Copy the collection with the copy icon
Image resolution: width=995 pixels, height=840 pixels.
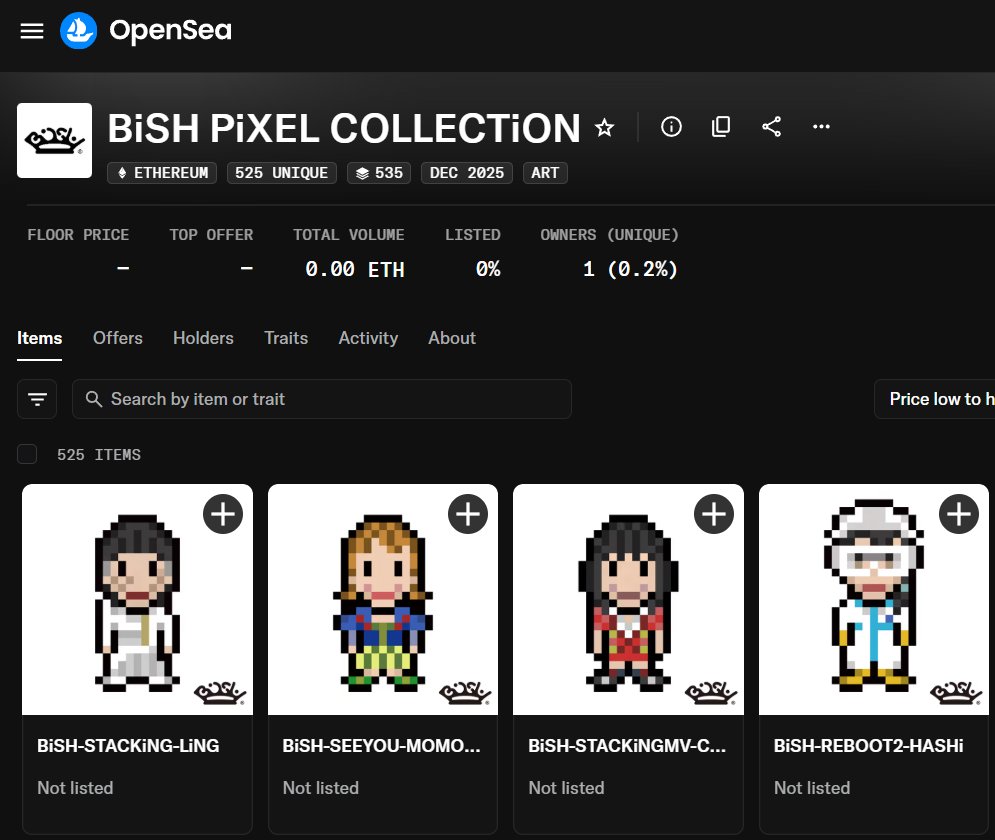[721, 127]
